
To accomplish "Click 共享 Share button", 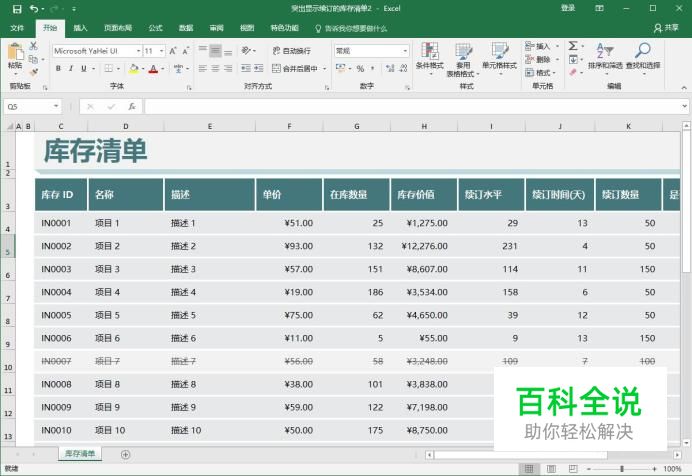I will (666, 28).
